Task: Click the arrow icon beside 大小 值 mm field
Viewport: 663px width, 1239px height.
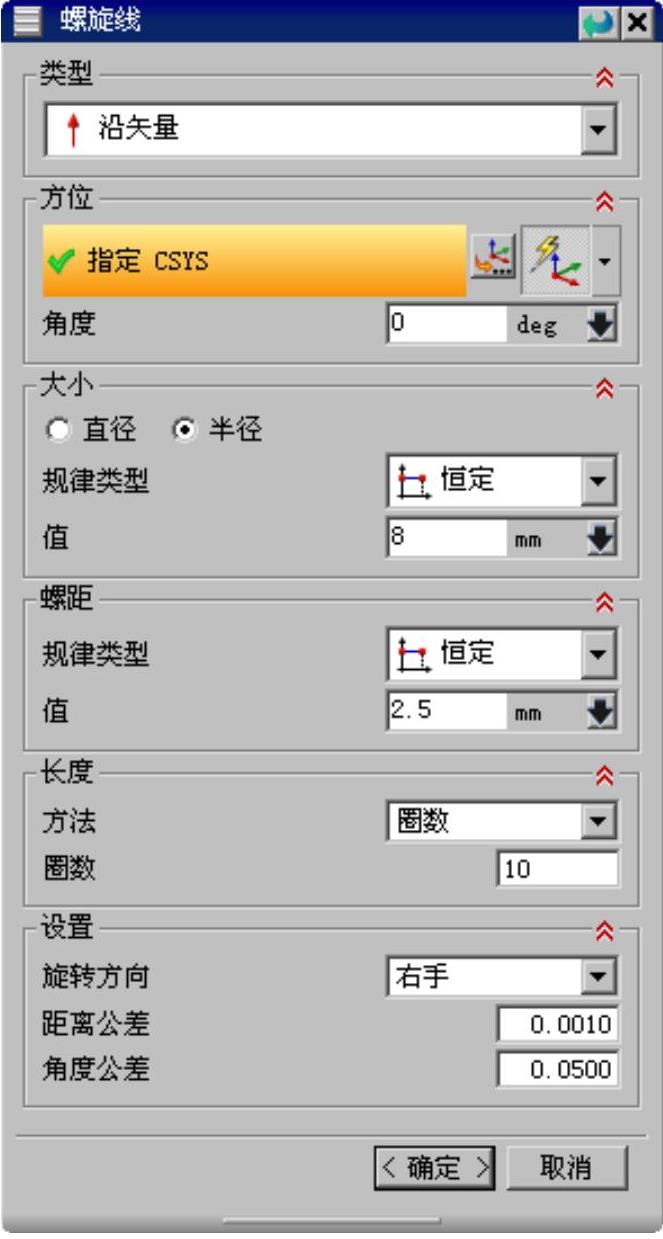Action: (x=603, y=540)
